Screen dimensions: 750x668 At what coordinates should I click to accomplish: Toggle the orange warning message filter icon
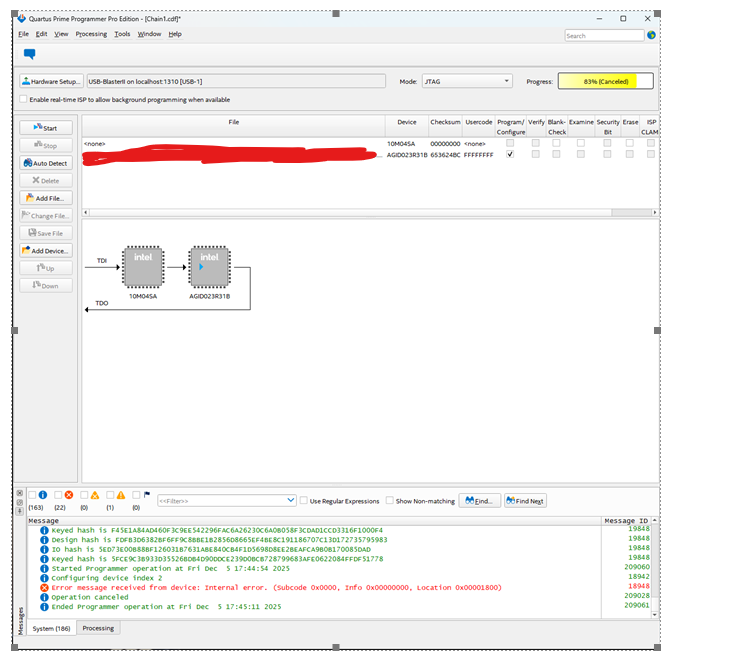tap(95, 495)
